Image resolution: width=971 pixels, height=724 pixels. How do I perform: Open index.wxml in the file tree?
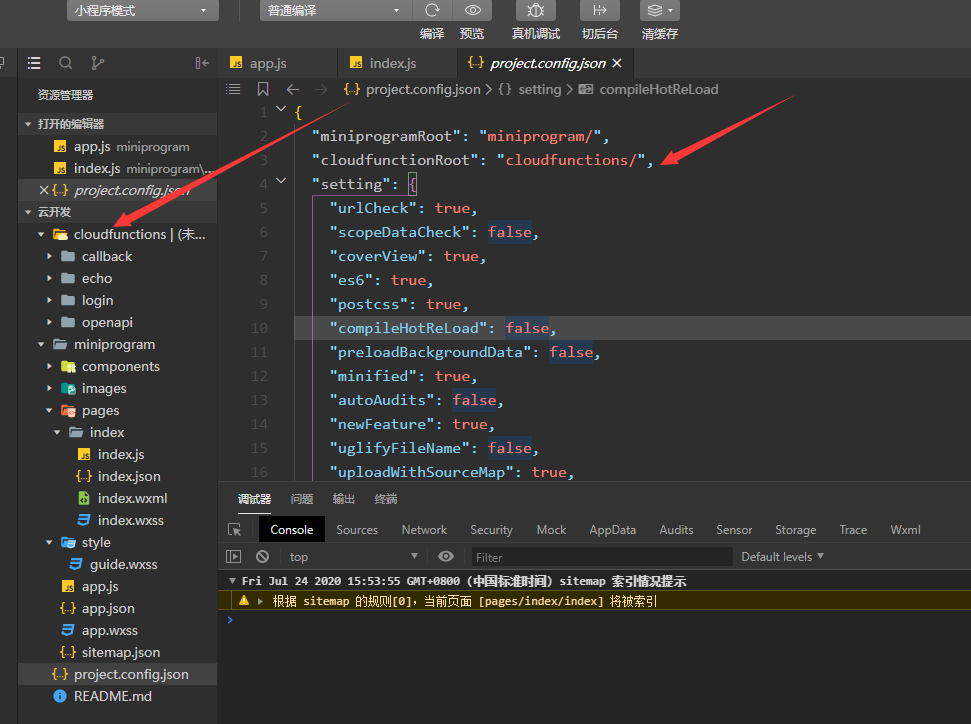pos(132,498)
